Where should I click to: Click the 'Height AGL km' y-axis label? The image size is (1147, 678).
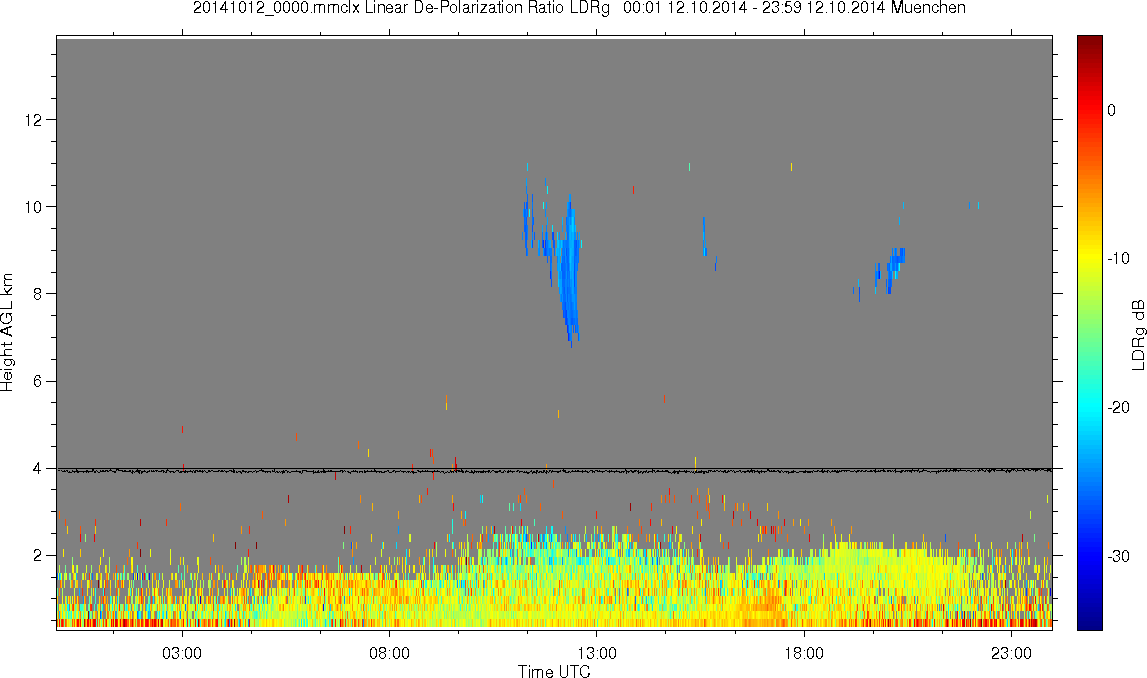click(x=7, y=332)
